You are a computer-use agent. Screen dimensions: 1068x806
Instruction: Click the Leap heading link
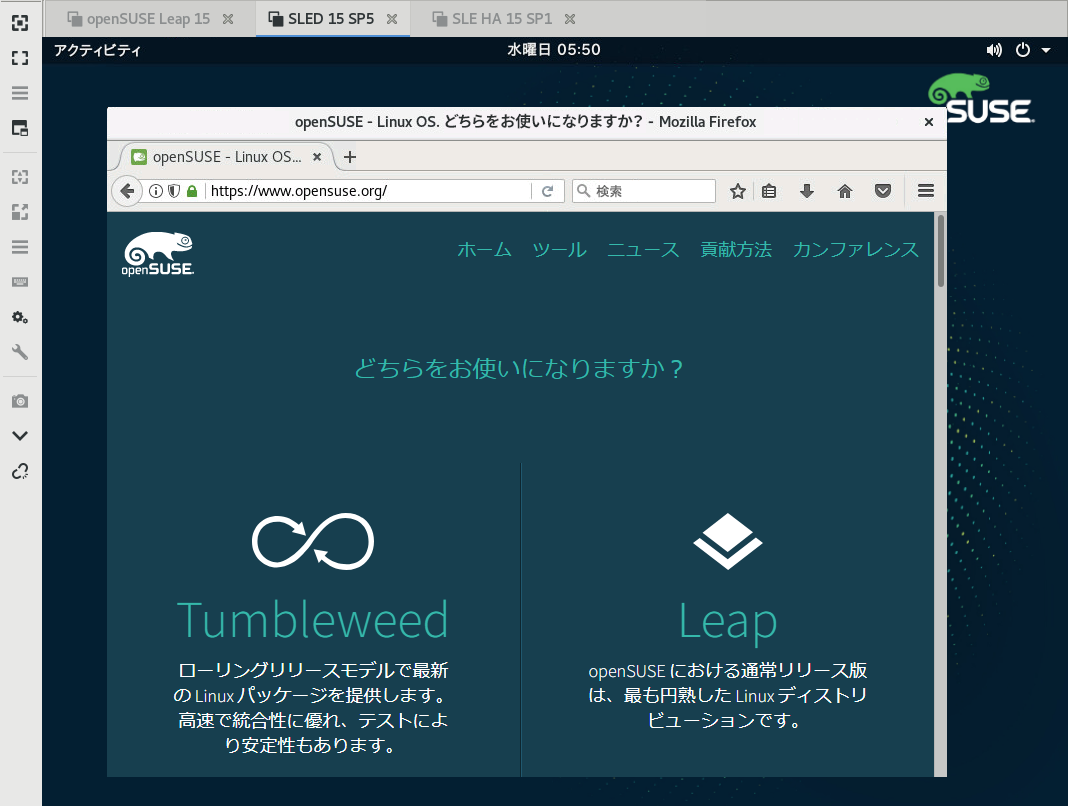727,622
